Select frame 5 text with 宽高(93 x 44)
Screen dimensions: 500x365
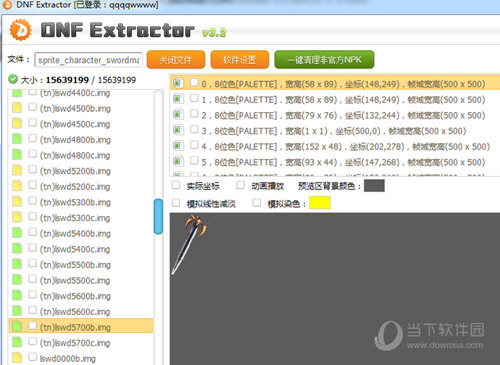pos(343,162)
